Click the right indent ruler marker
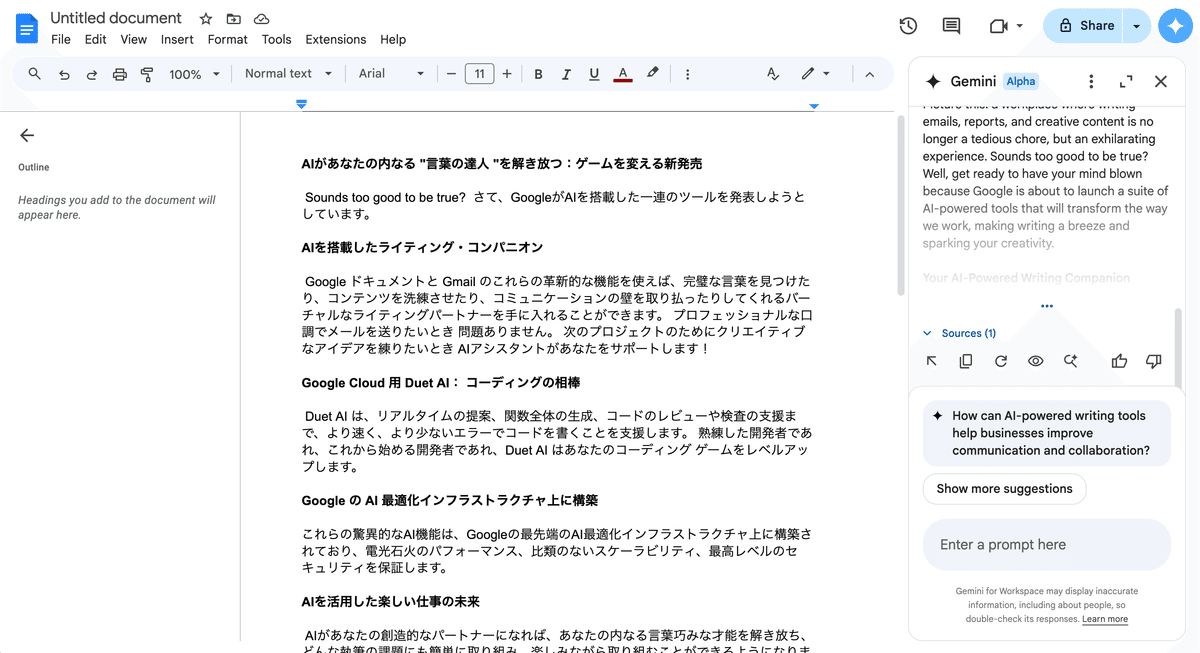 (814, 105)
